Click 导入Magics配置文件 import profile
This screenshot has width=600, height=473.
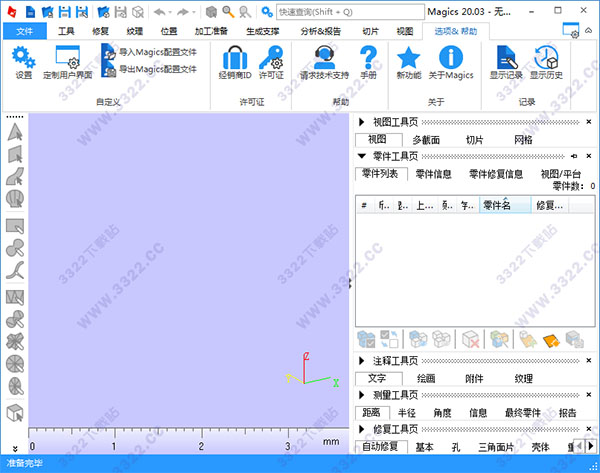coord(149,53)
